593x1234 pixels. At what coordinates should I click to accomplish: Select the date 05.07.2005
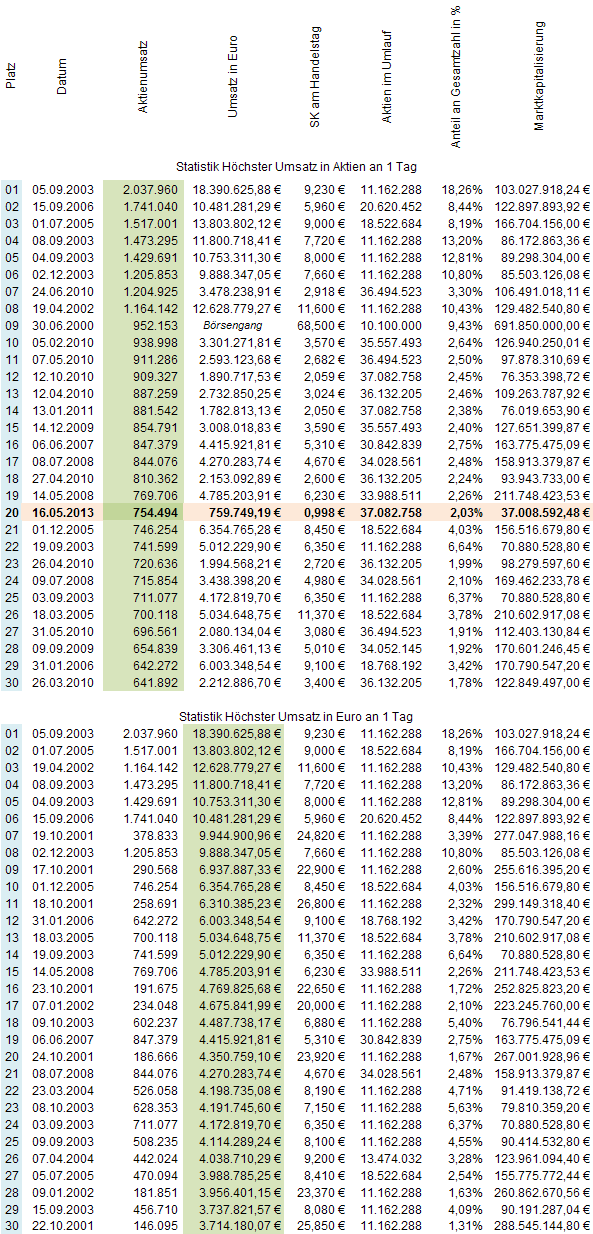point(63,1178)
